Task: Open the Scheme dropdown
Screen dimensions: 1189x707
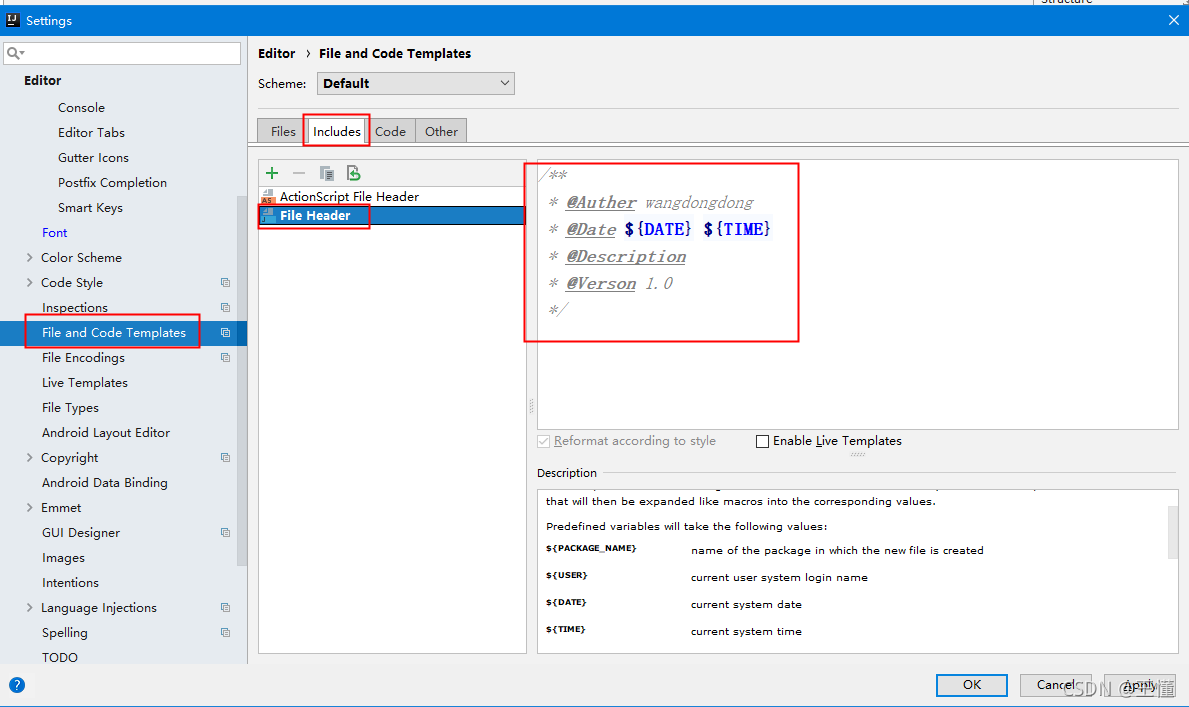Action: 416,83
